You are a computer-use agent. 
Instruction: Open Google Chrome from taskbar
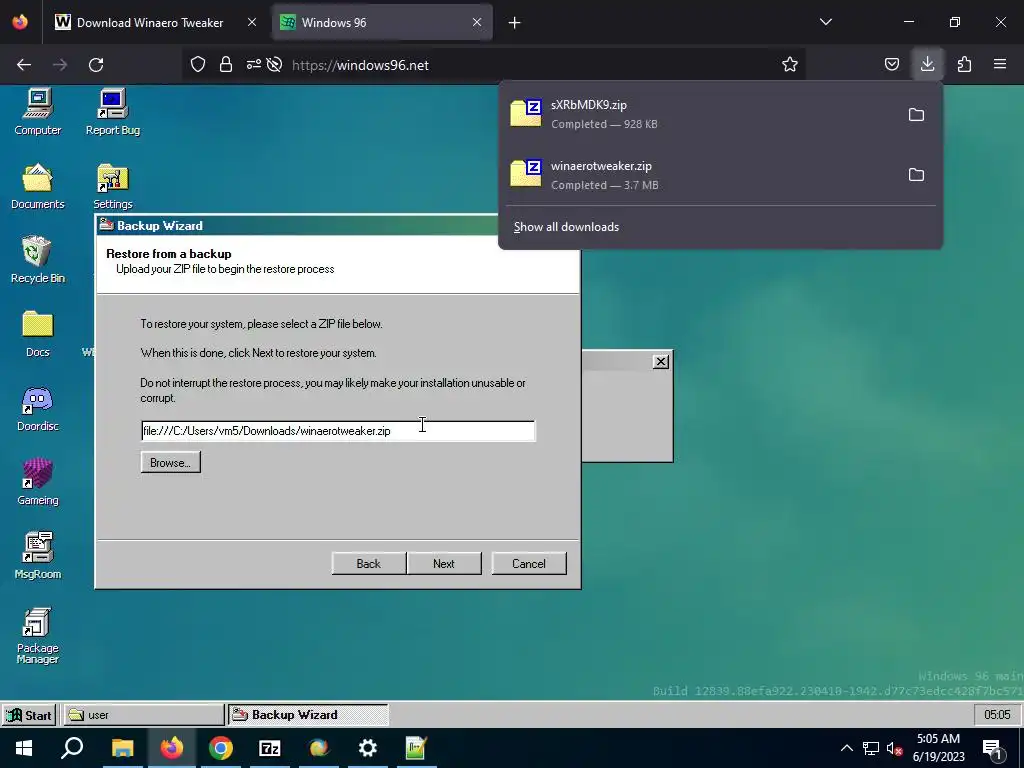[x=220, y=748]
